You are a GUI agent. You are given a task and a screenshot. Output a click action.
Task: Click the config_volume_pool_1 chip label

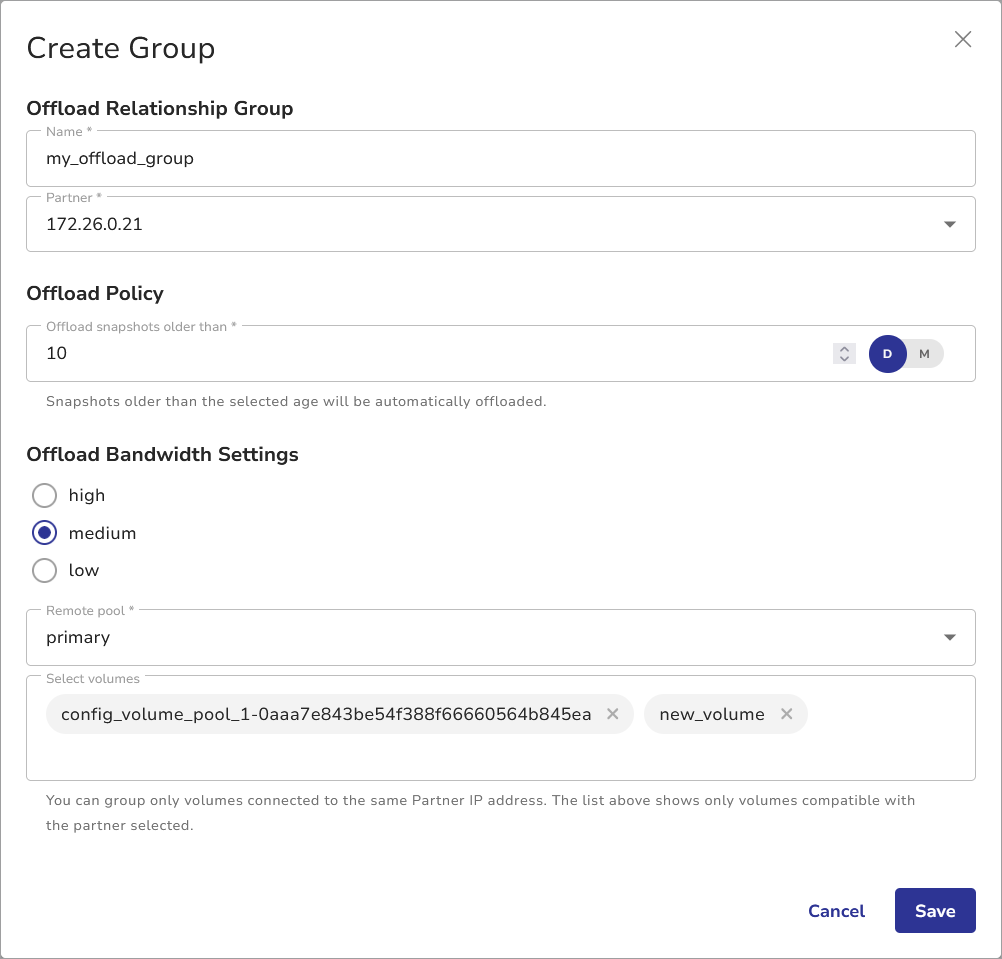point(325,714)
